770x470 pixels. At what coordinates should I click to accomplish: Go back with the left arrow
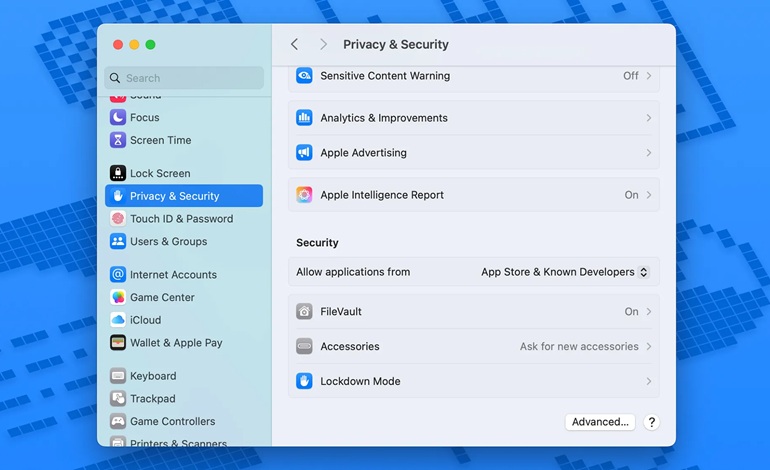pyautogui.click(x=295, y=44)
